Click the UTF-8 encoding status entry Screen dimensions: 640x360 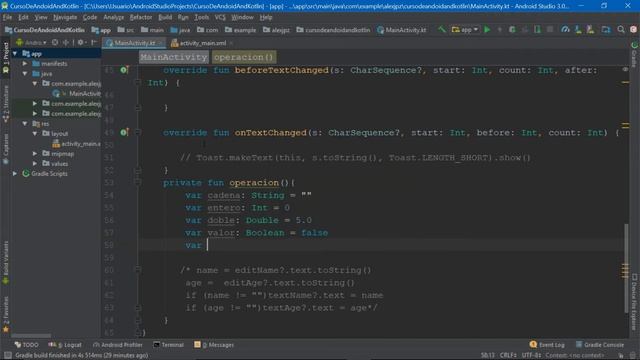pyautogui.click(x=531, y=355)
